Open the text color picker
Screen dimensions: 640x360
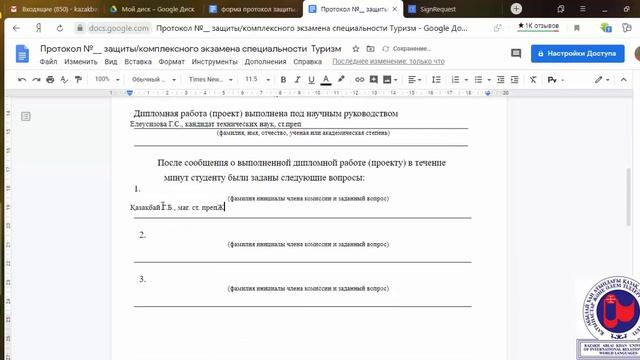[326, 80]
